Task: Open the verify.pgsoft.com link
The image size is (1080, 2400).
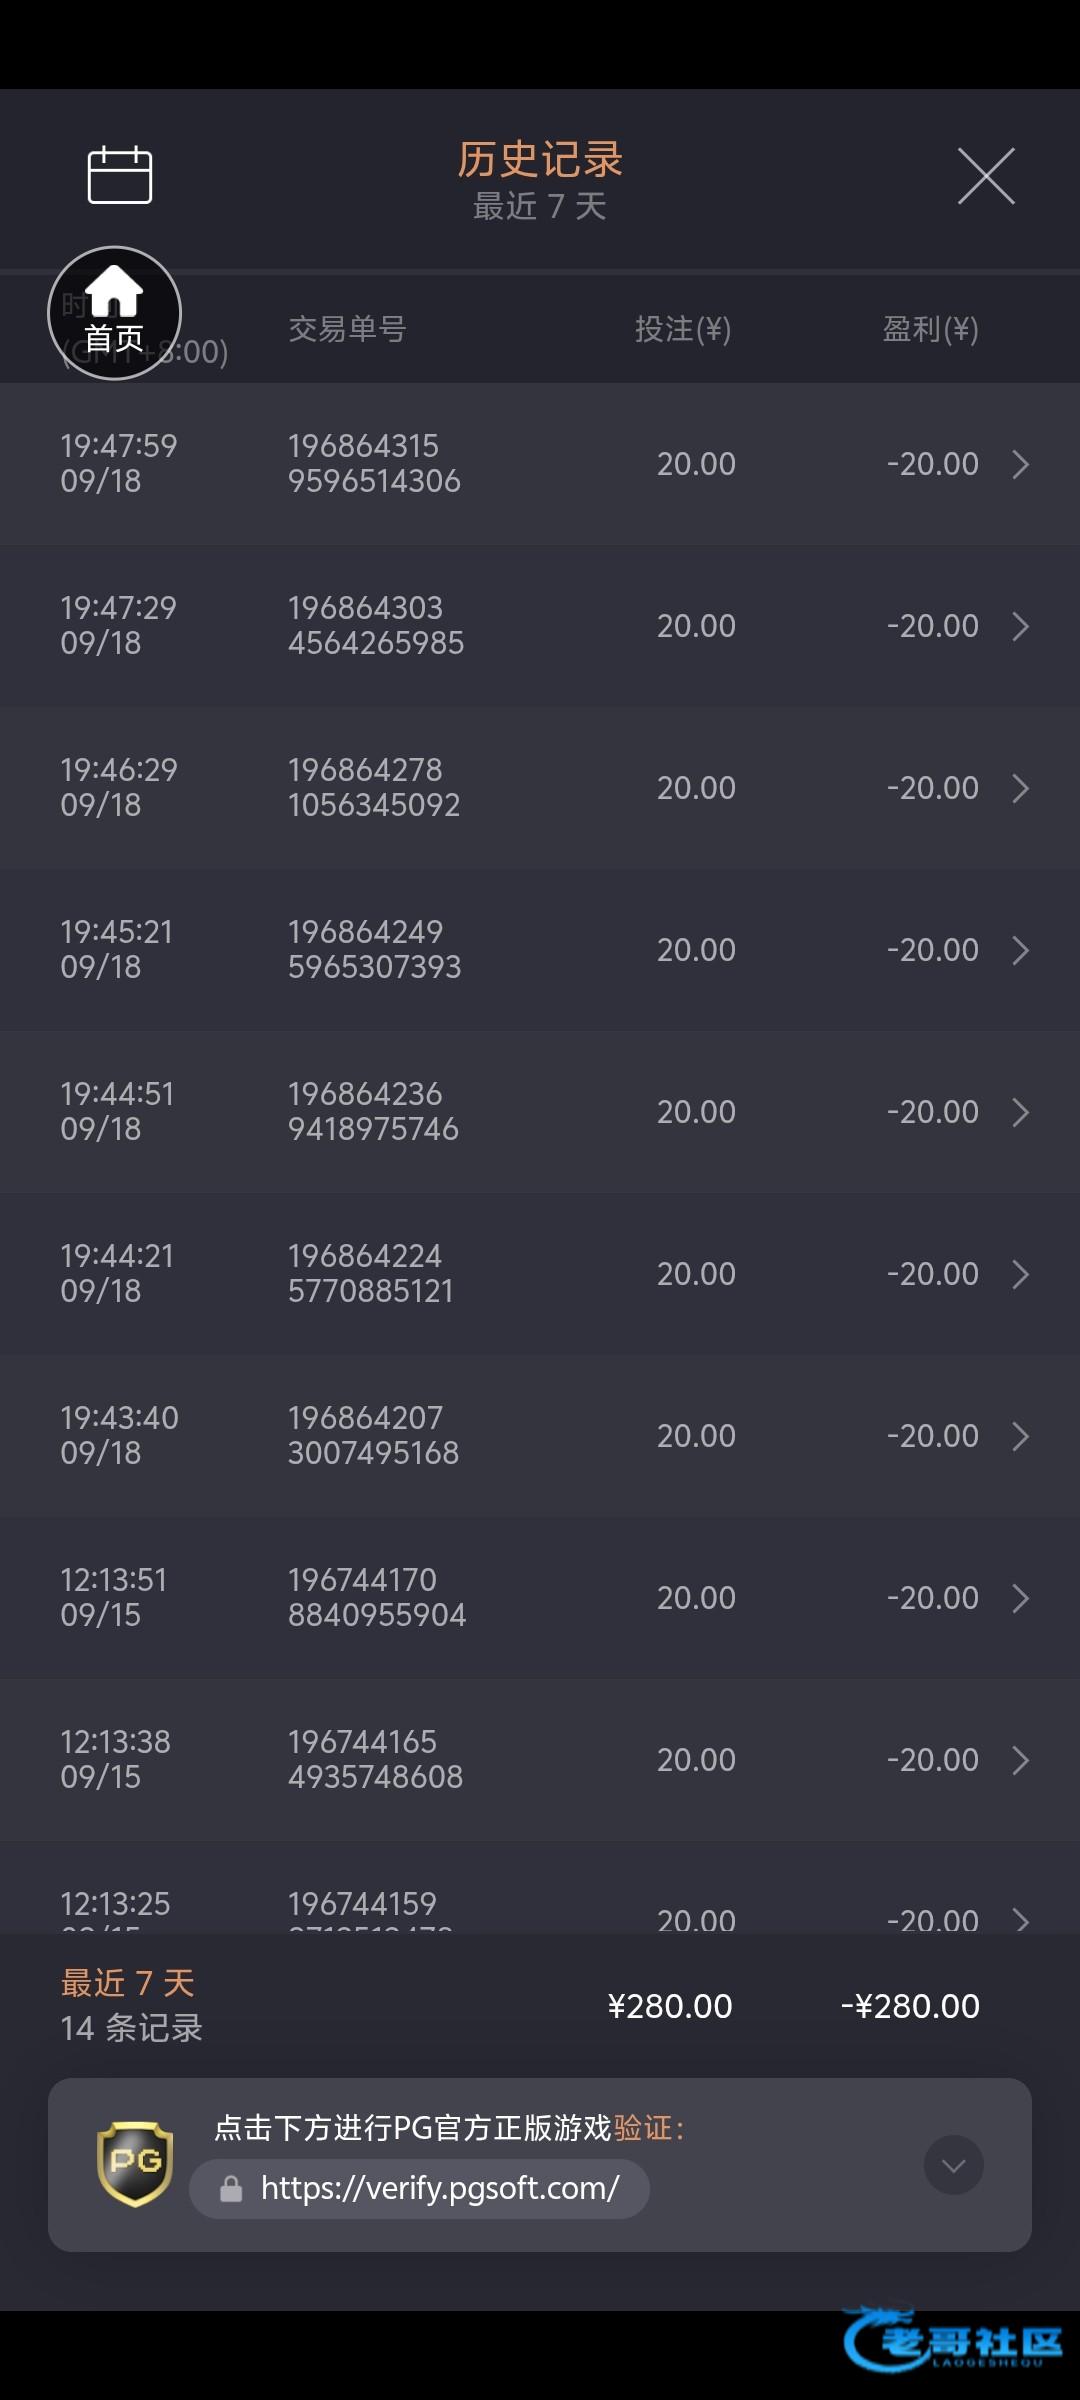Action: [x=439, y=2189]
